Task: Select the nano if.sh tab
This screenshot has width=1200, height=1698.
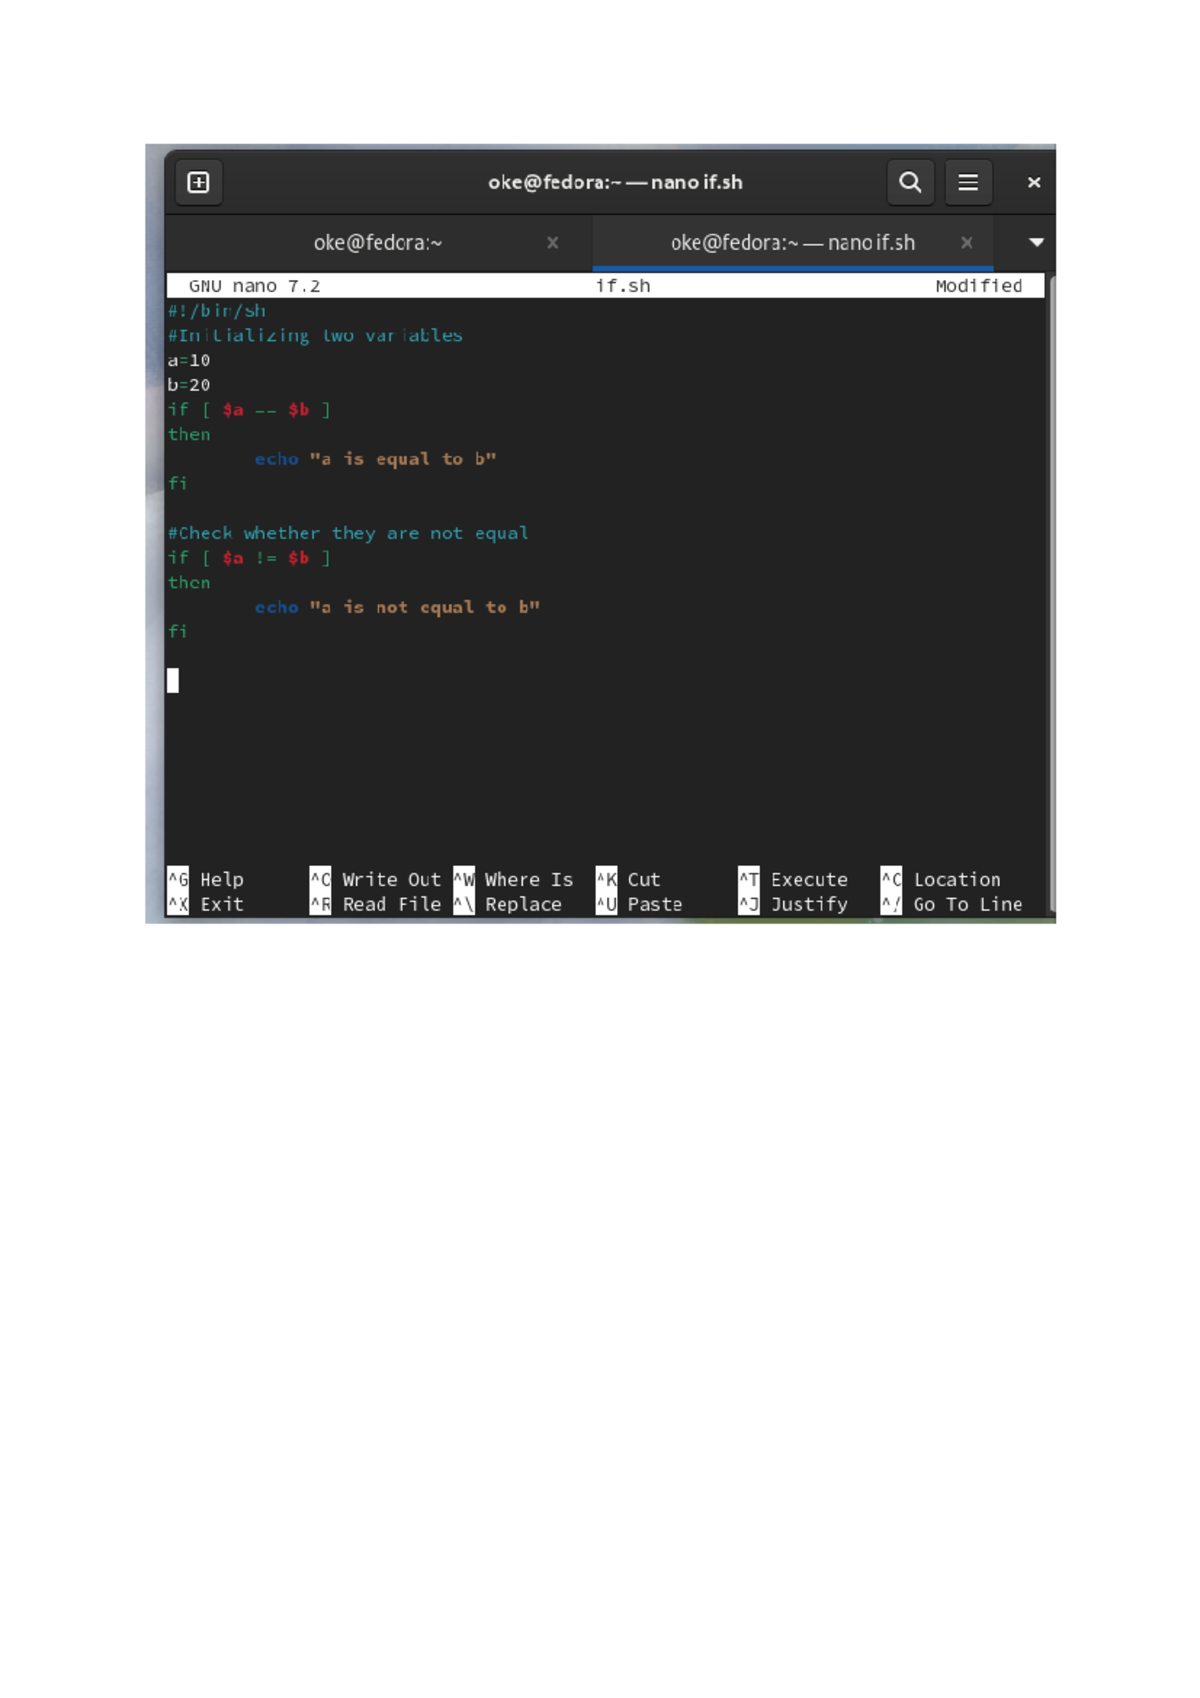Action: 791,243
